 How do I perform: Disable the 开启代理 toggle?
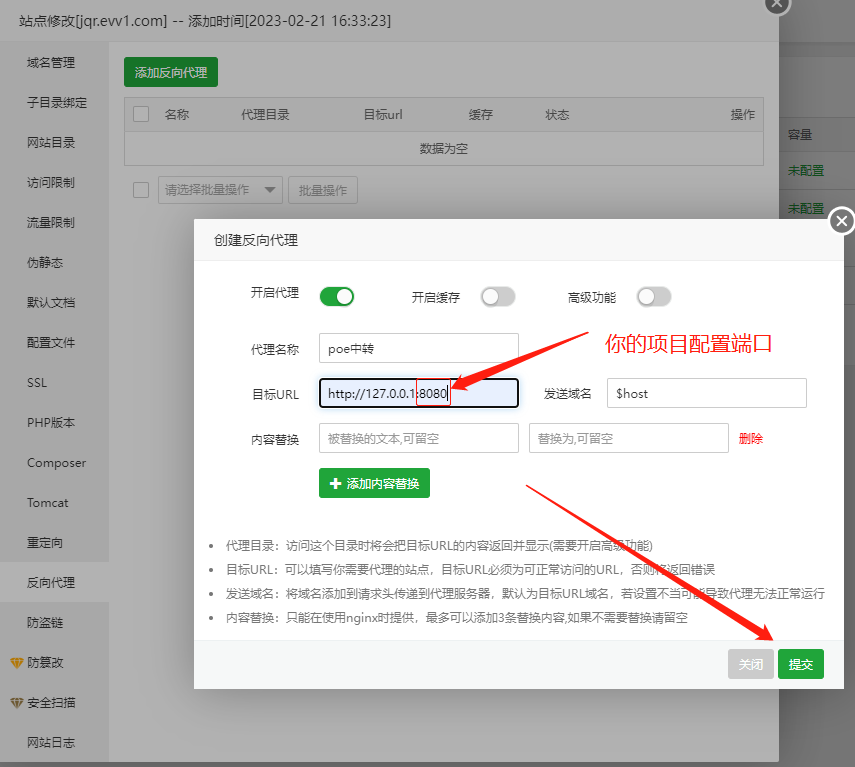336,296
